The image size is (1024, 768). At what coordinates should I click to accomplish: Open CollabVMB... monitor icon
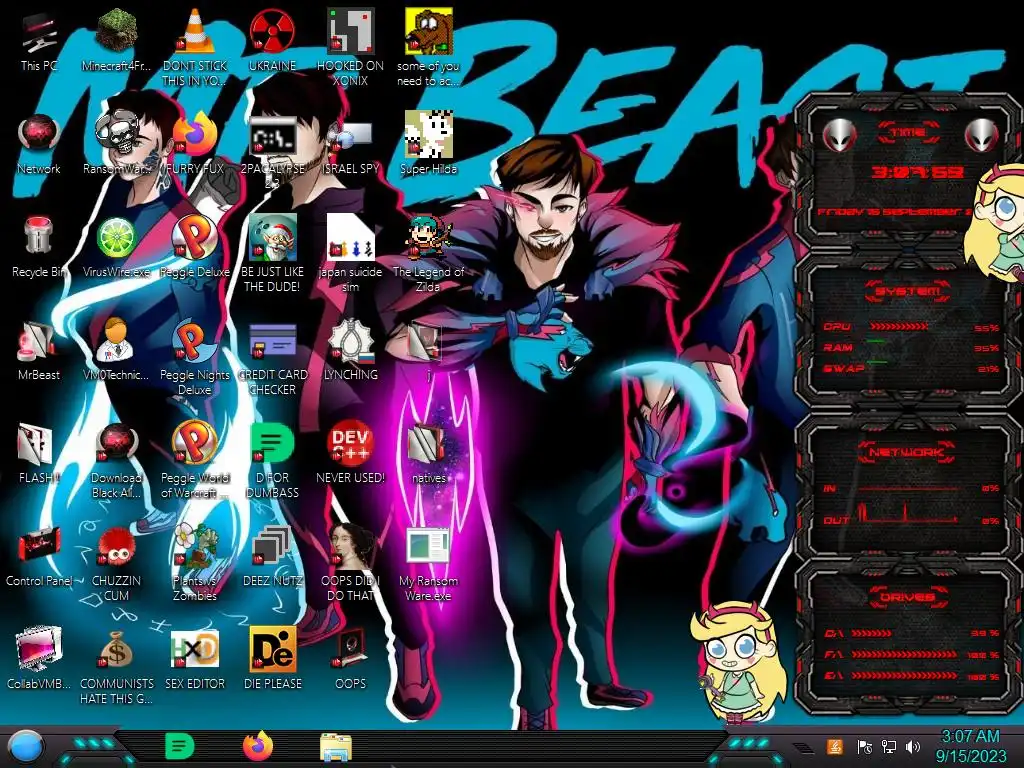click(39, 649)
